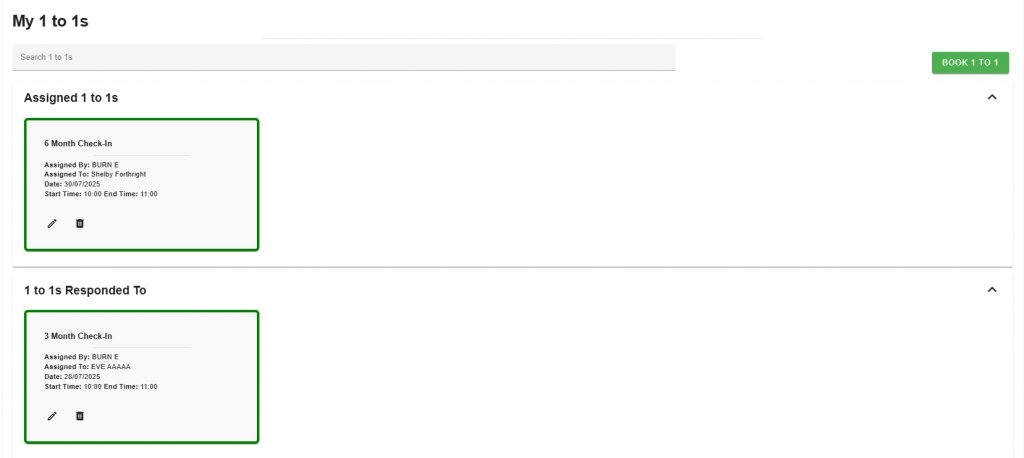This screenshot has width=1024, height=458.
Task: Focus the Search 1 to 1s field
Action: pyautogui.click(x=343, y=58)
